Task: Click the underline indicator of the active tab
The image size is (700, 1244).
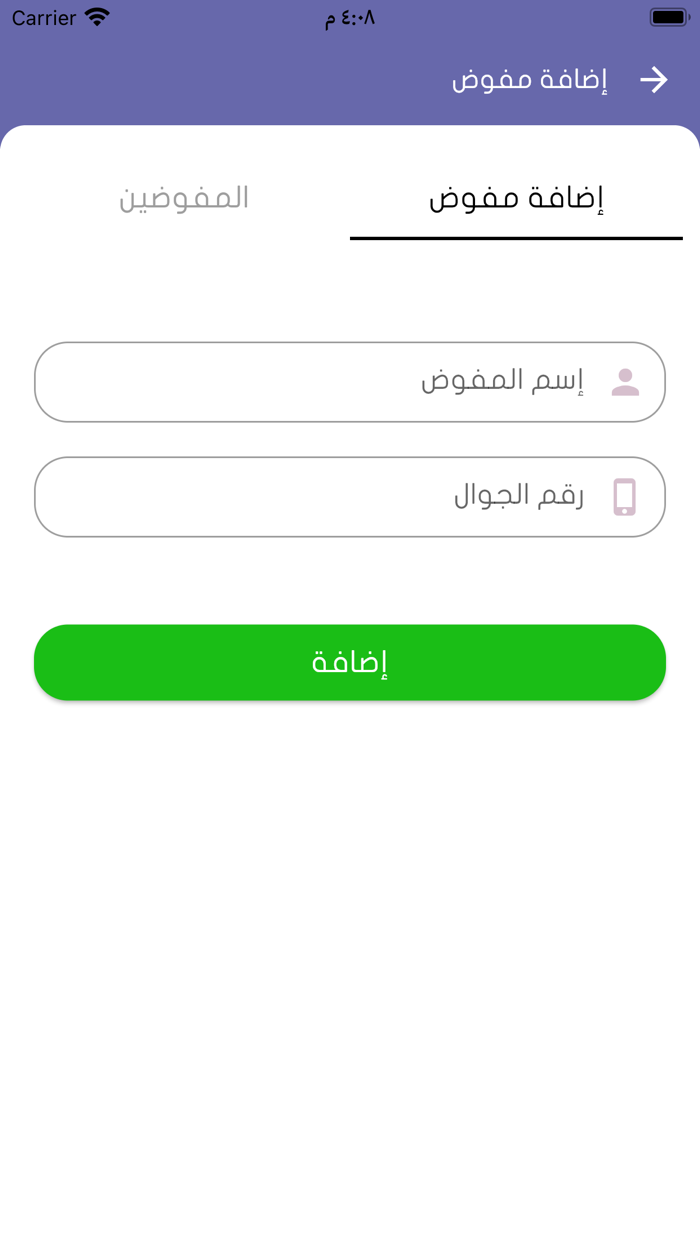Action: (x=516, y=239)
